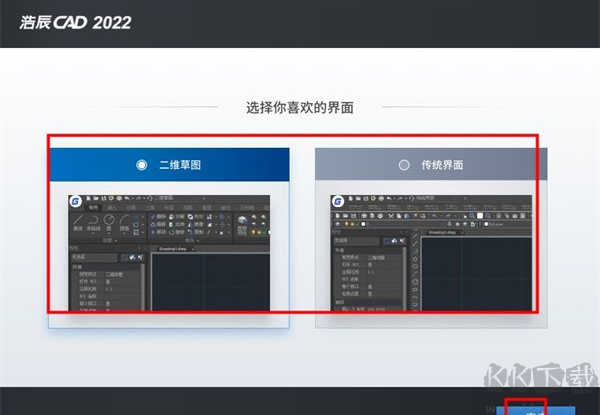Click the 传统界面 option label text
The width and height of the screenshot is (600, 415).
(442, 164)
